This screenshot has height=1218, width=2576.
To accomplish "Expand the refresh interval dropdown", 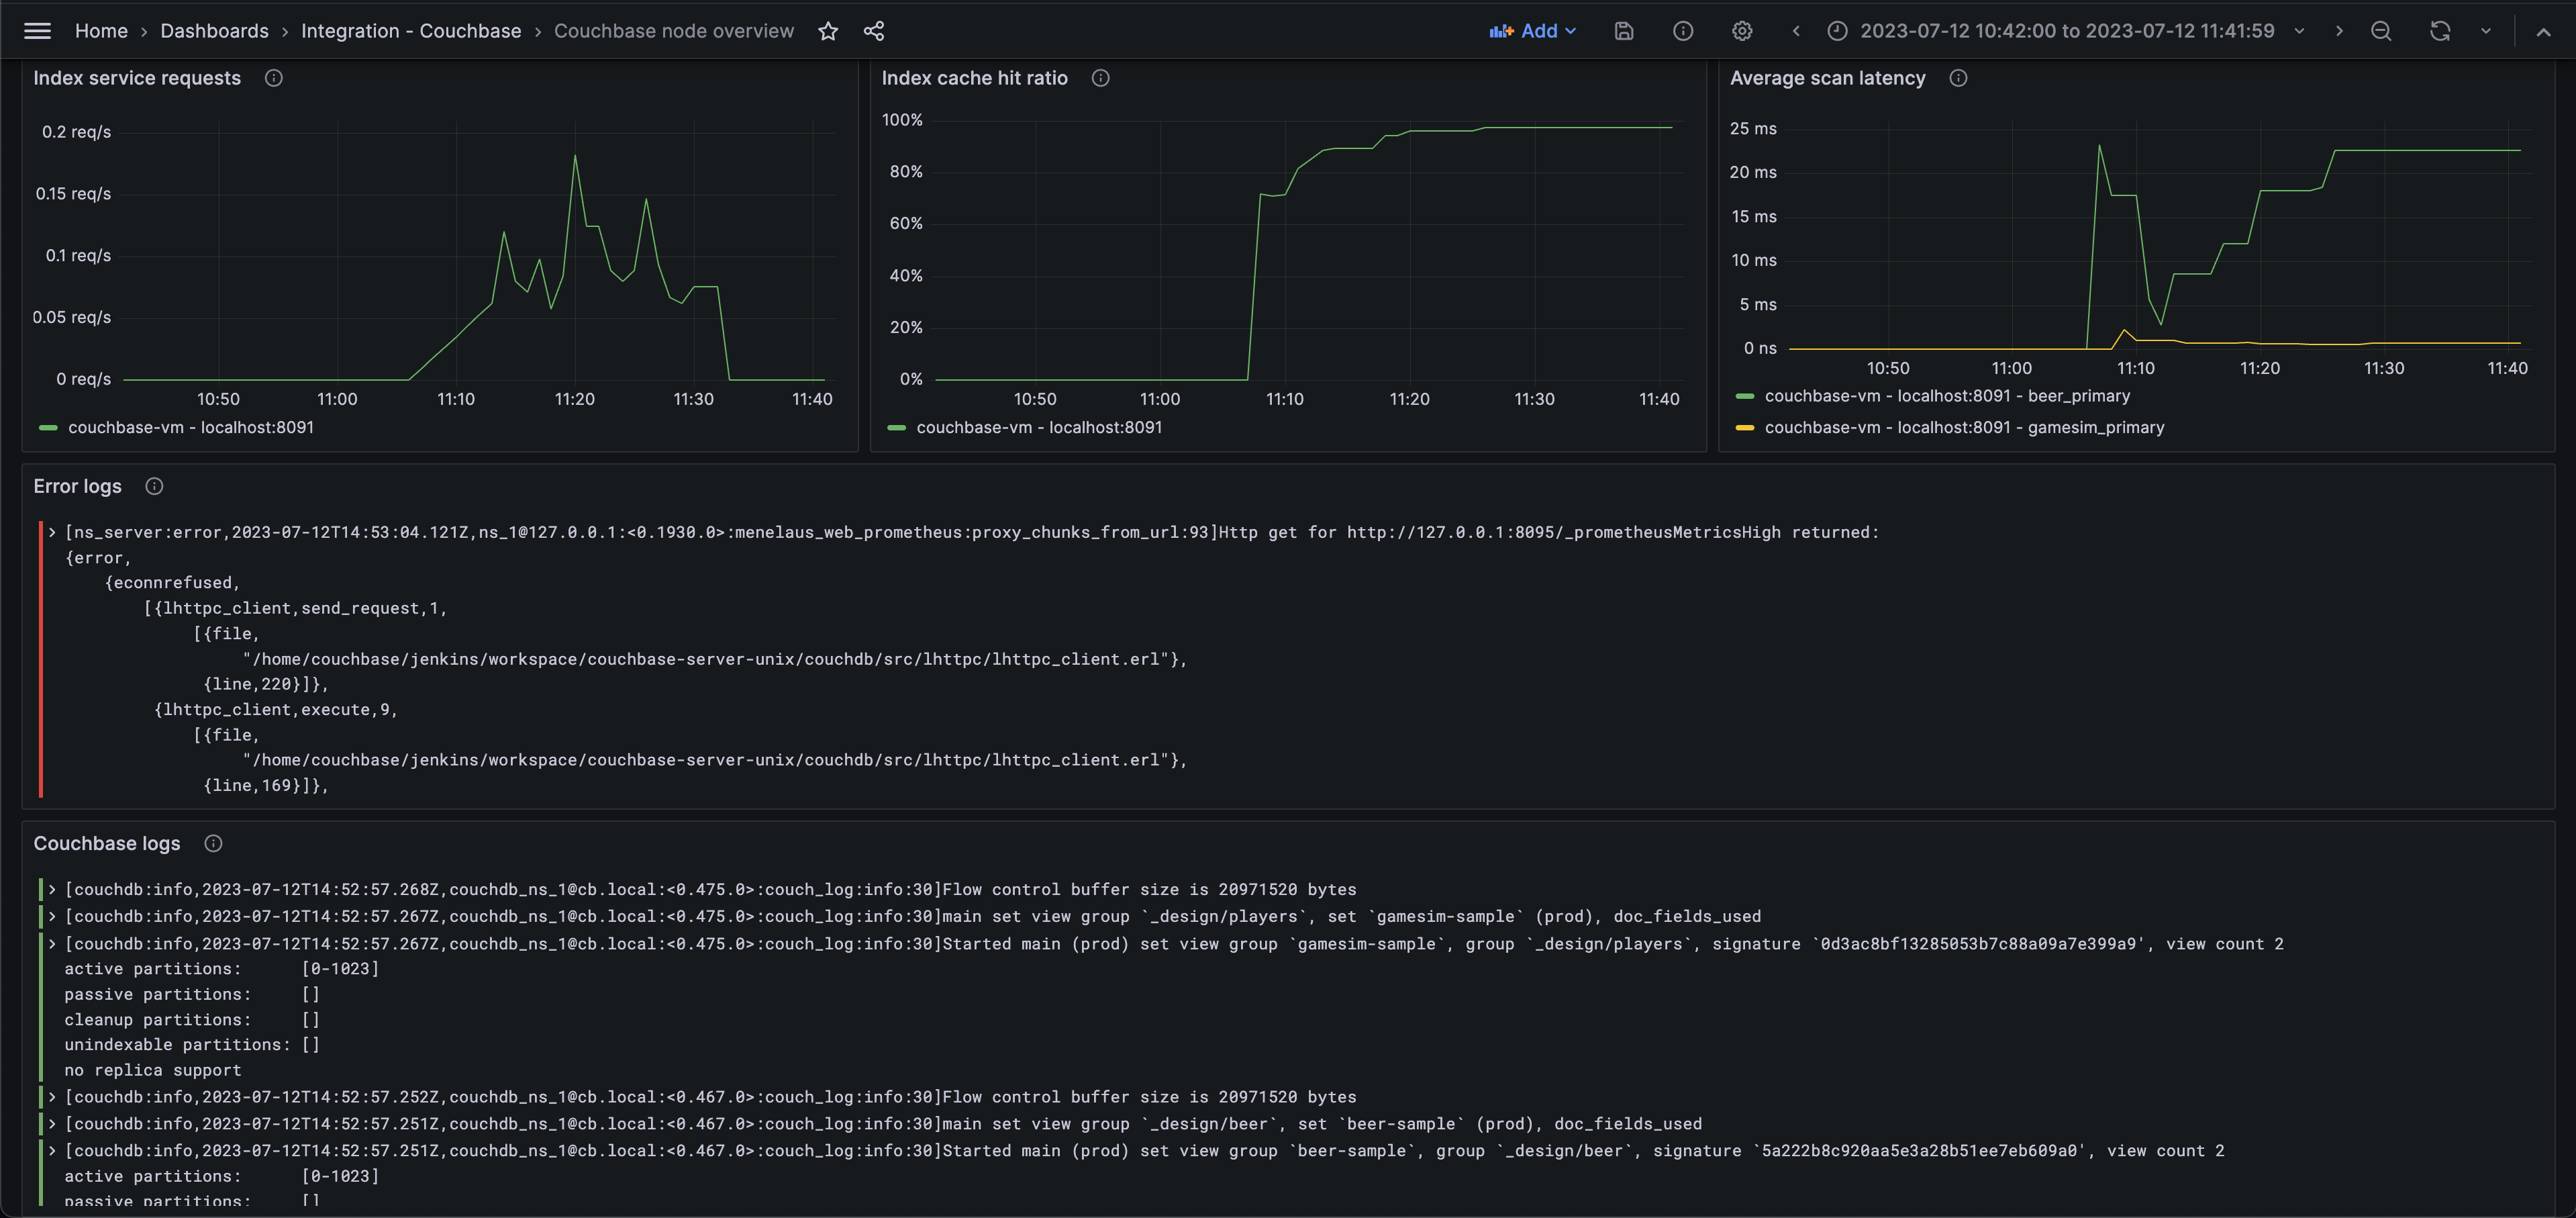I will coord(2486,31).
